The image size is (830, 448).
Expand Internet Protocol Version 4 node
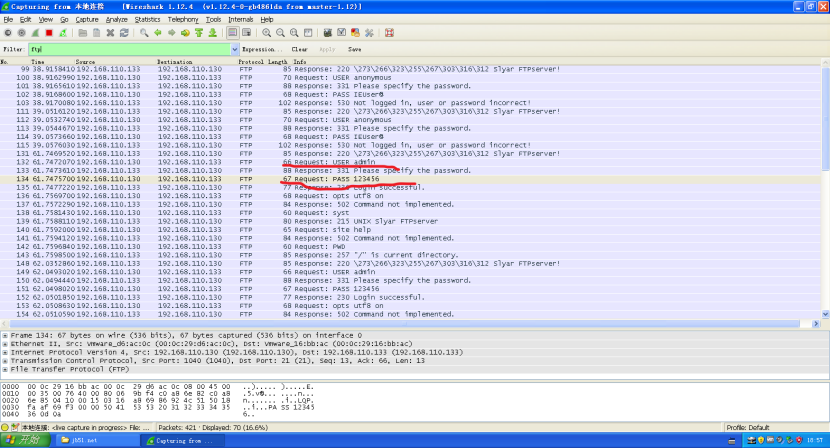click(5, 352)
